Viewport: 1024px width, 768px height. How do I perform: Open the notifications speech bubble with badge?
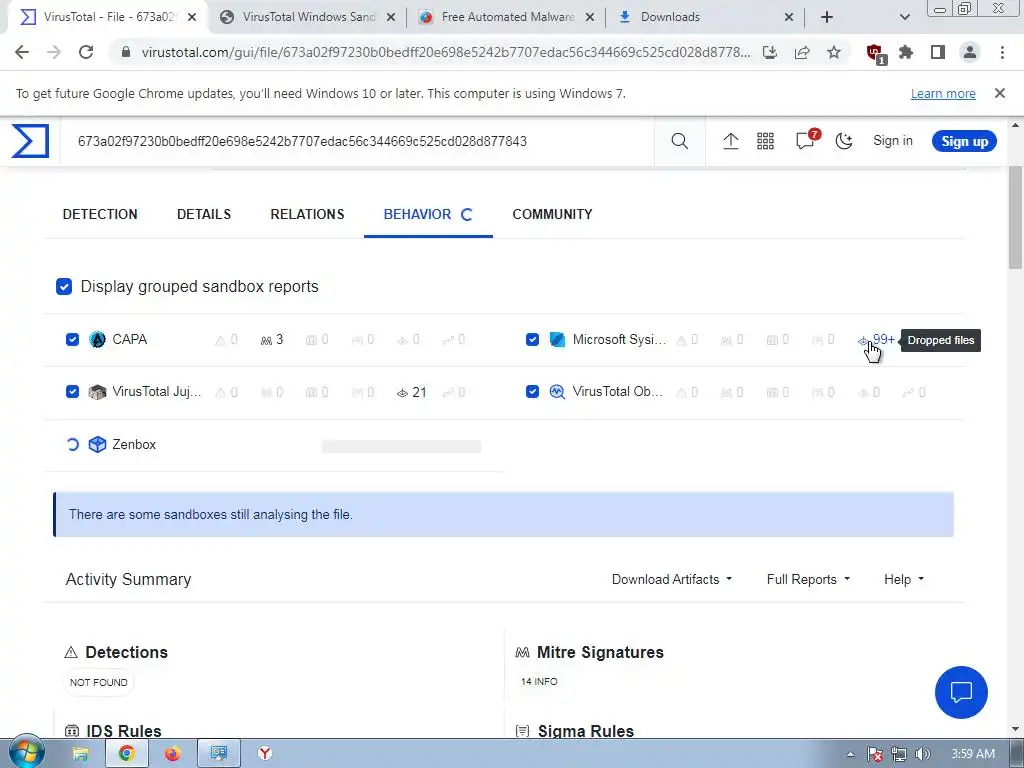pos(807,139)
